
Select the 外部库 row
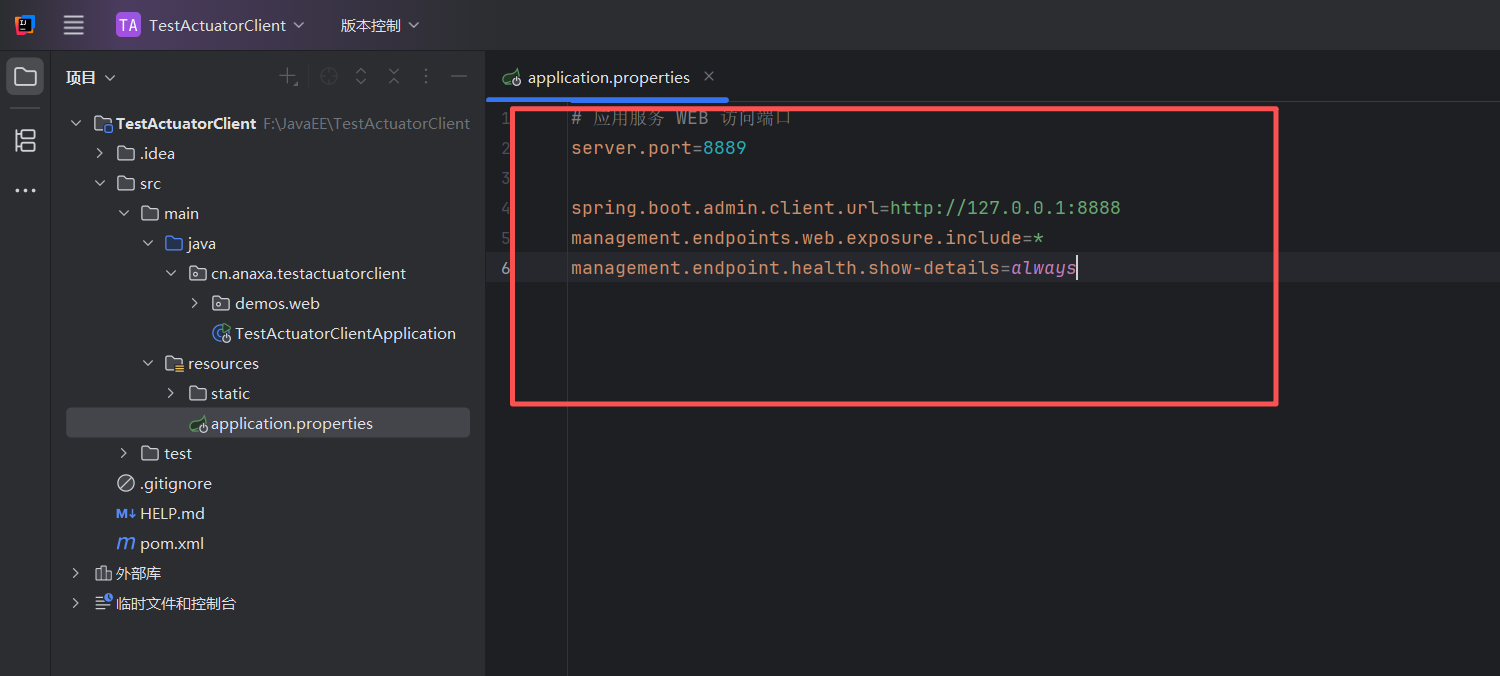click(268, 573)
